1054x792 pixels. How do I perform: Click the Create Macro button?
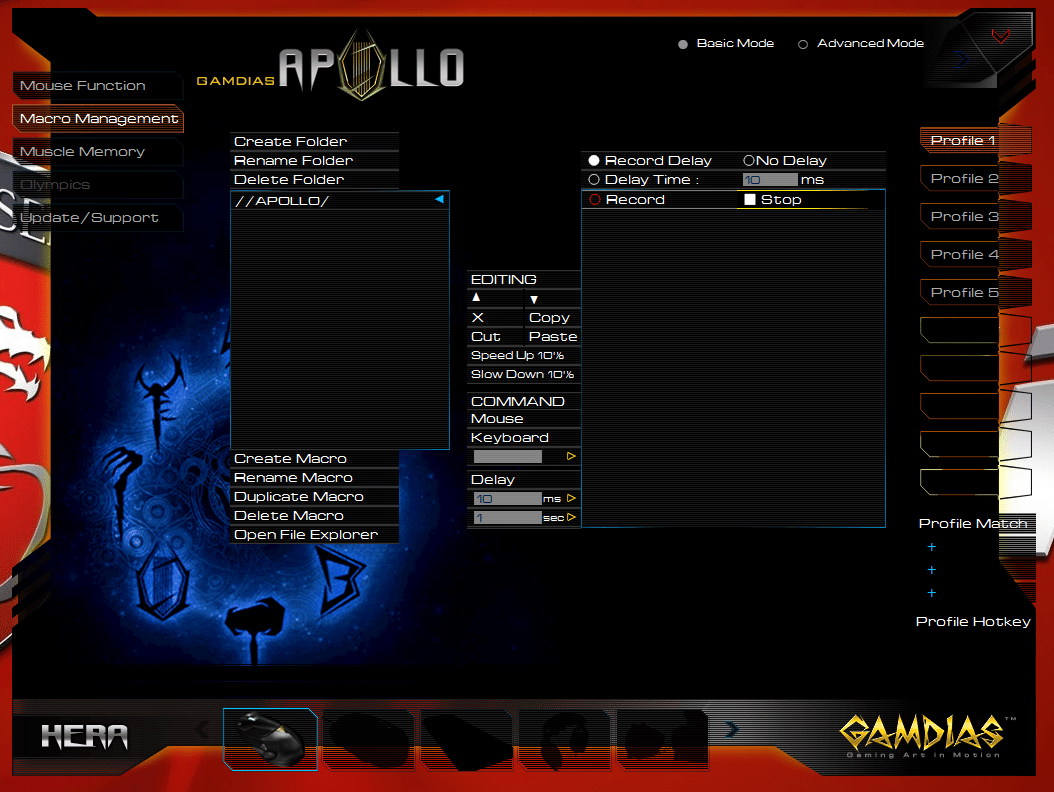(290, 459)
